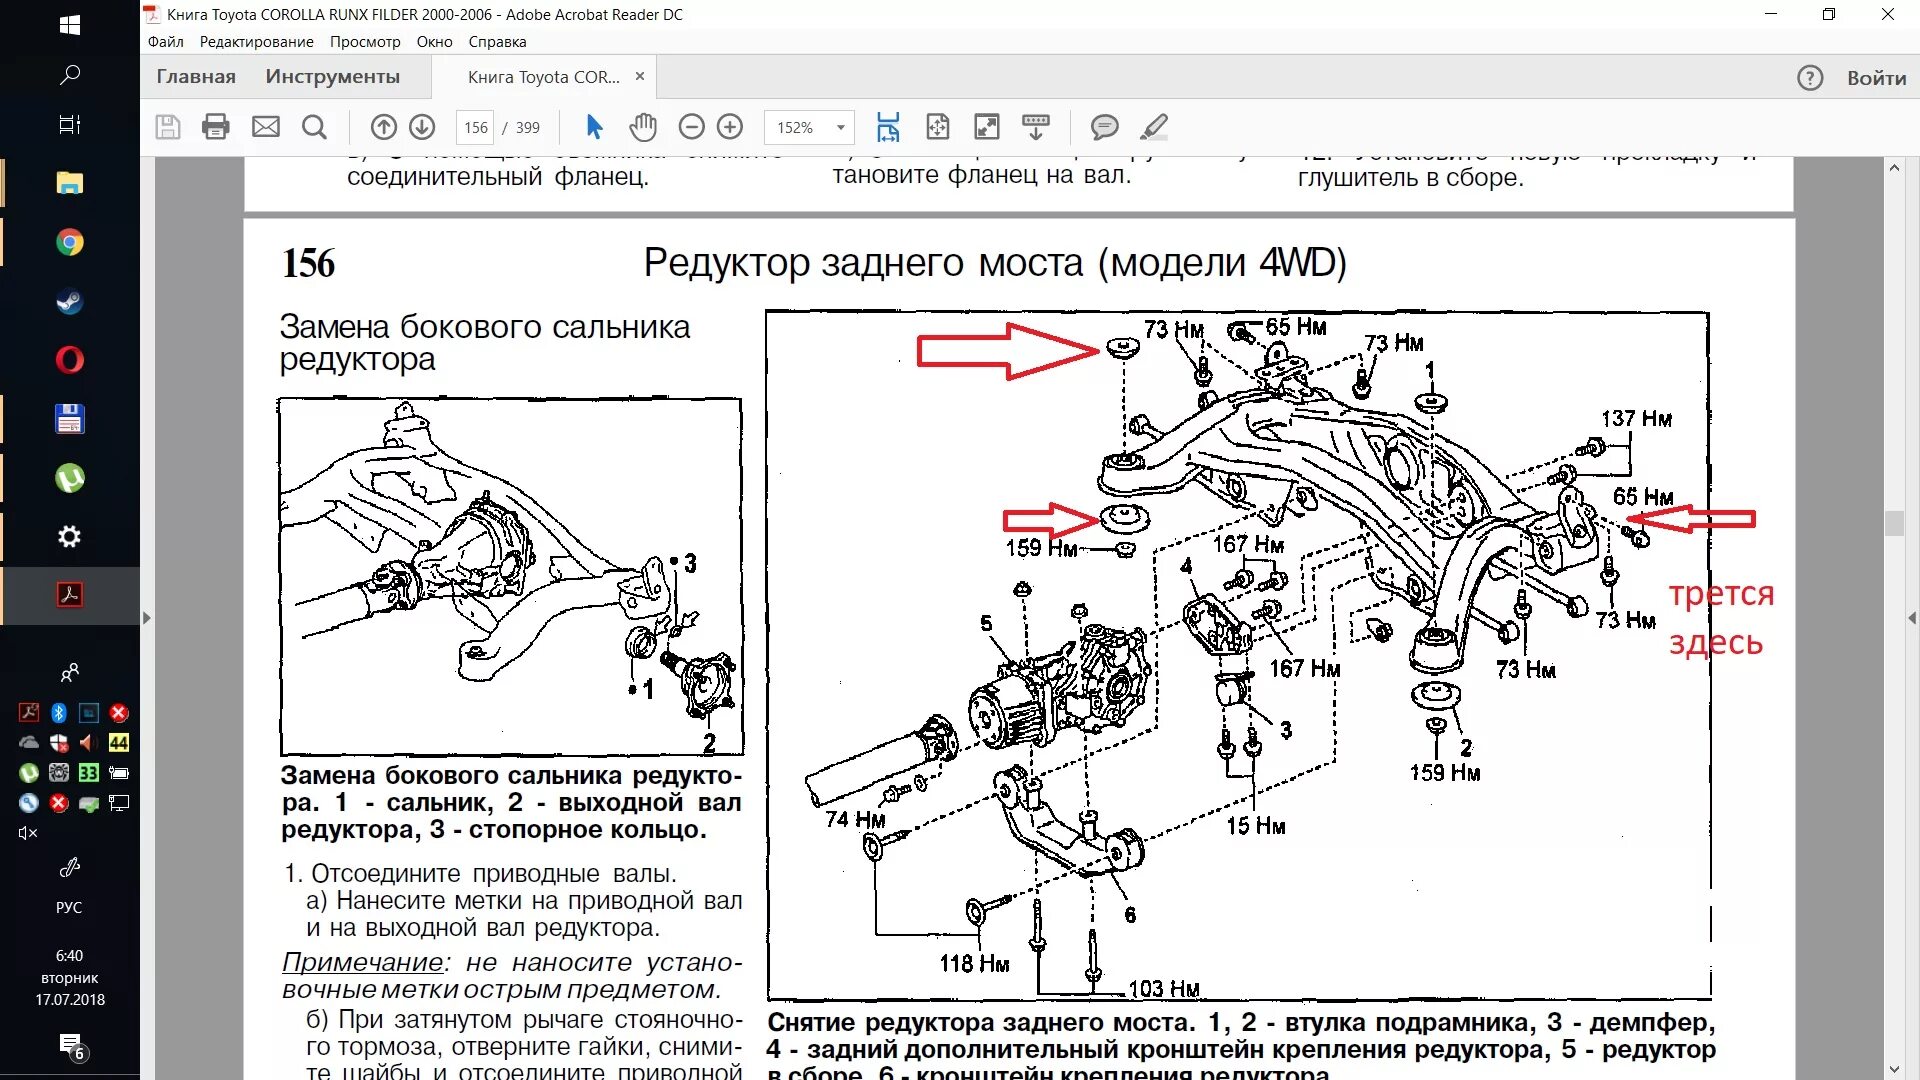The height and width of the screenshot is (1080, 1920).
Task: Click the underlined word Примечание
Action: [362, 962]
